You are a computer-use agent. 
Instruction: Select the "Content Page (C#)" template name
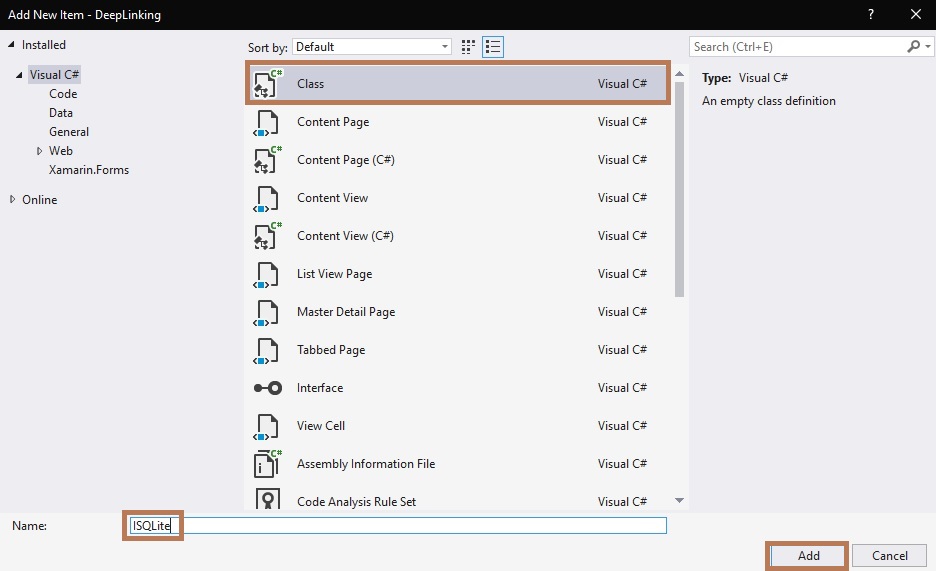coord(346,160)
